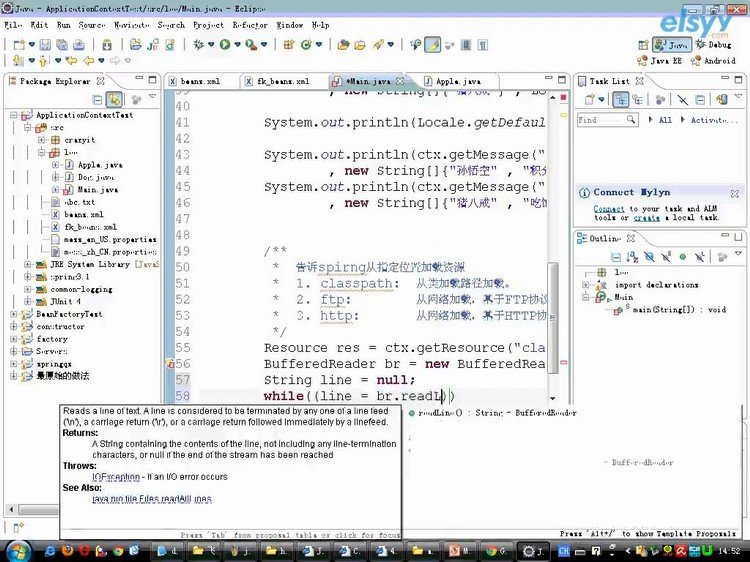Click New Task icon in Task List
This screenshot has height=562, width=750.
point(589,99)
